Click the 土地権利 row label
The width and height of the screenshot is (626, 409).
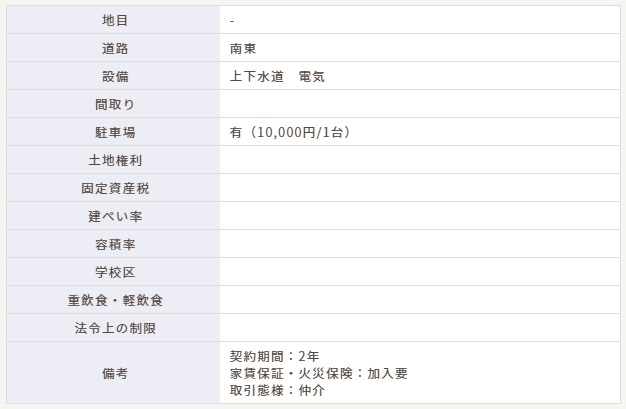[115, 160]
